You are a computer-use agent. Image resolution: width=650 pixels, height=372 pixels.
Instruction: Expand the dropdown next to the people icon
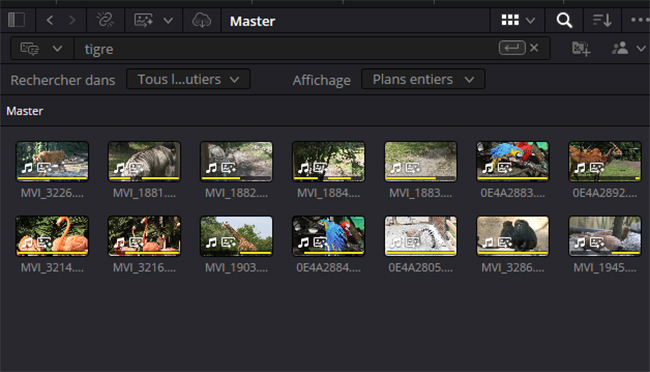pyautogui.click(x=641, y=49)
